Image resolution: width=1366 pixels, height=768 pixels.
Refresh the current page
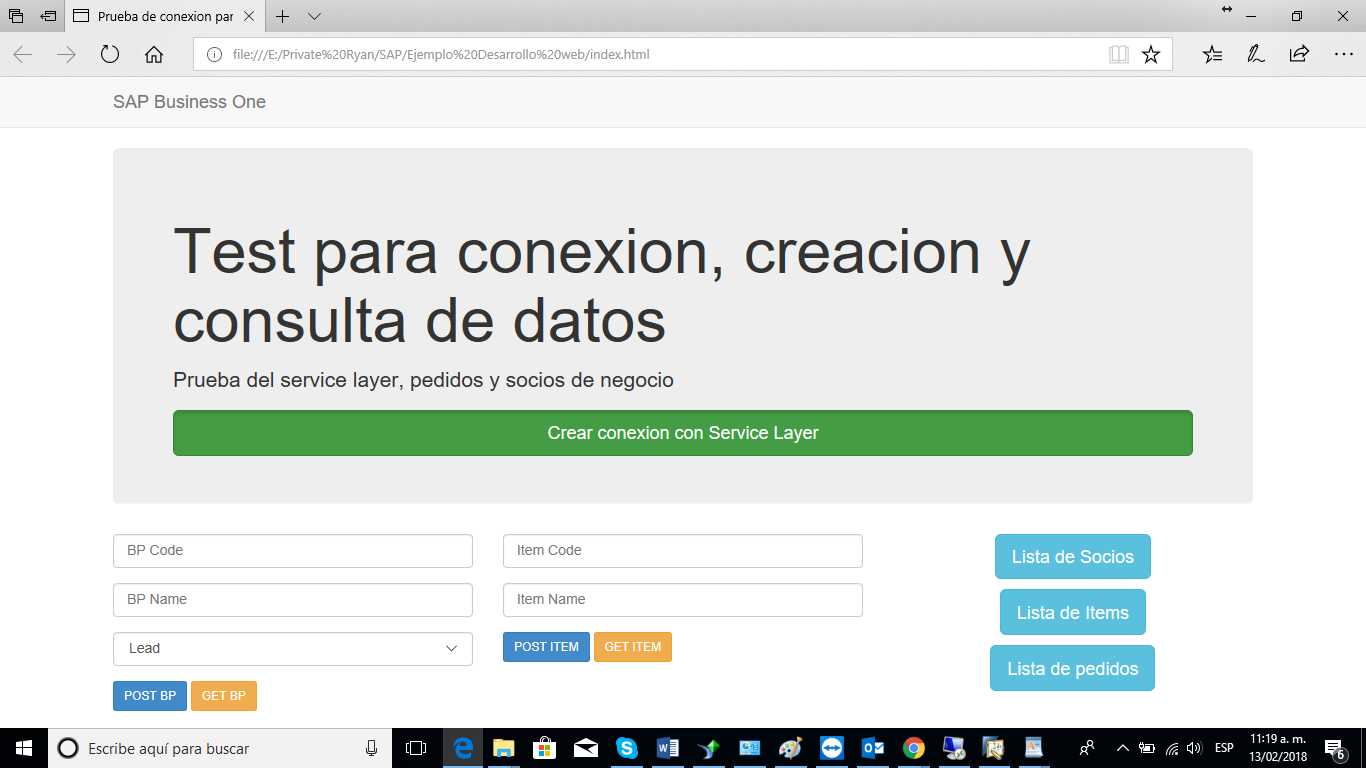tap(110, 54)
